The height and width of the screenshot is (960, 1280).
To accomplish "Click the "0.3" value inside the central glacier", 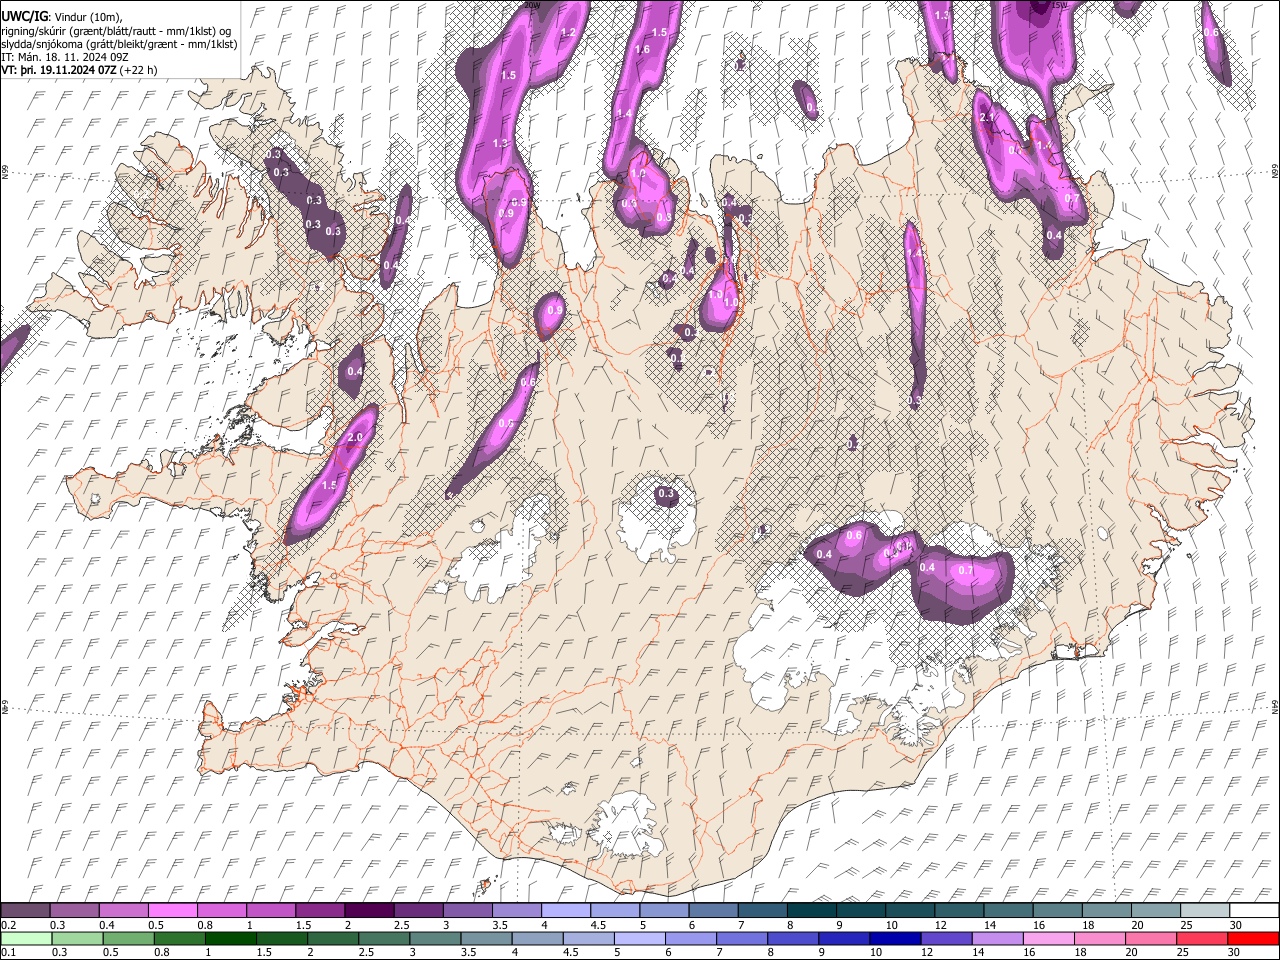I will click(666, 494).
